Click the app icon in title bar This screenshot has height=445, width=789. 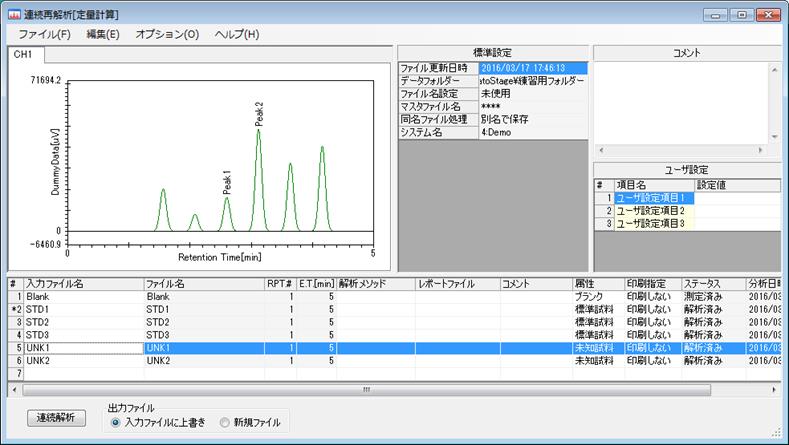[13, 15]
